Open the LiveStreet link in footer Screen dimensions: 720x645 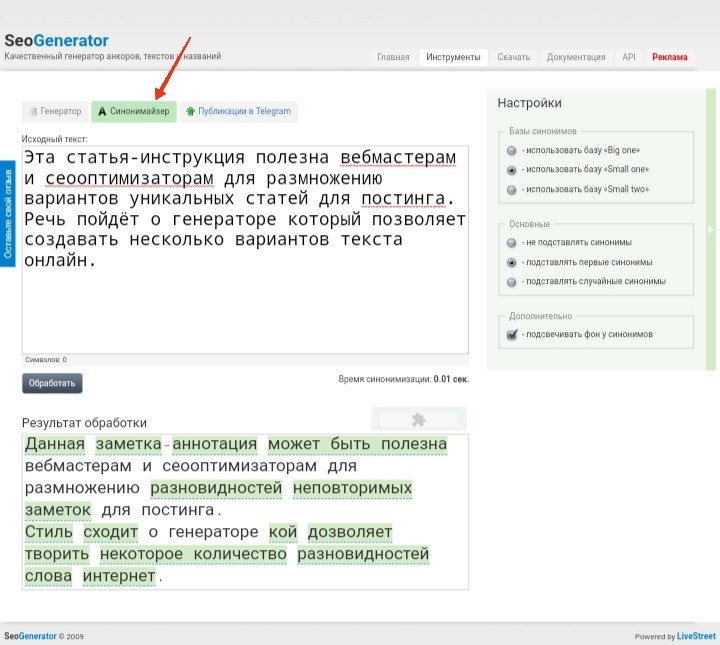(696, 636)
